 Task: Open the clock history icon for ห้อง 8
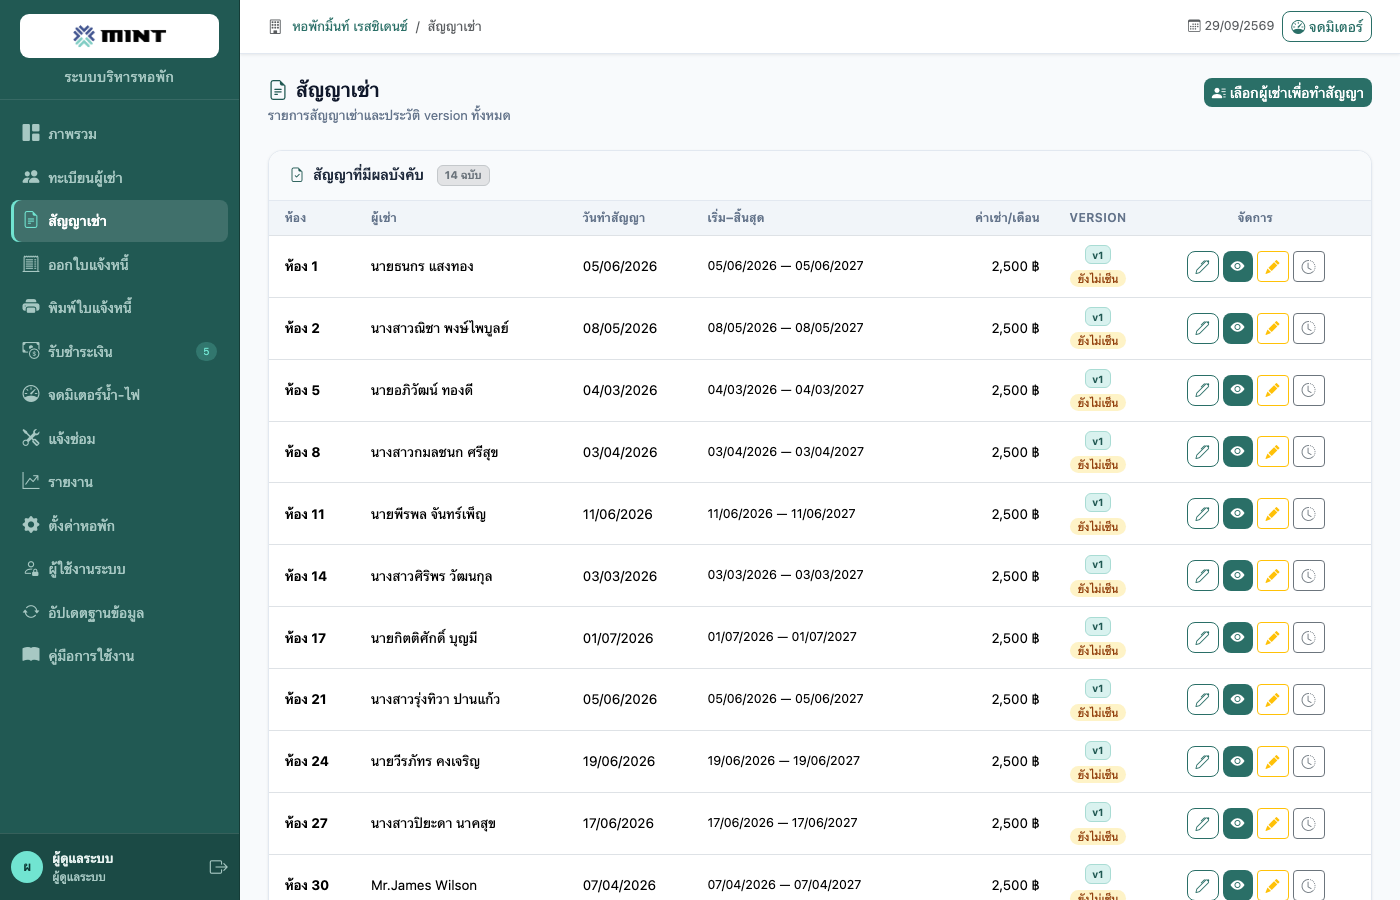1309,452
